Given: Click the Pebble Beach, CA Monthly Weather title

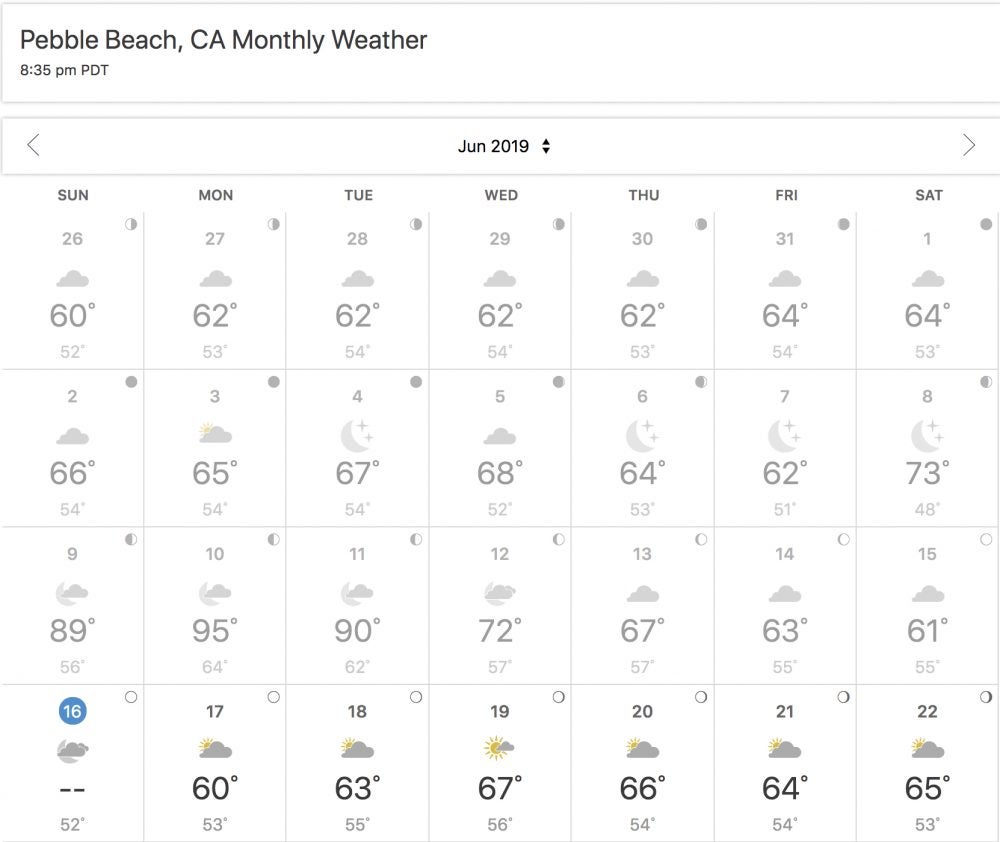Looking at the screenshot, I should [223, 40].
